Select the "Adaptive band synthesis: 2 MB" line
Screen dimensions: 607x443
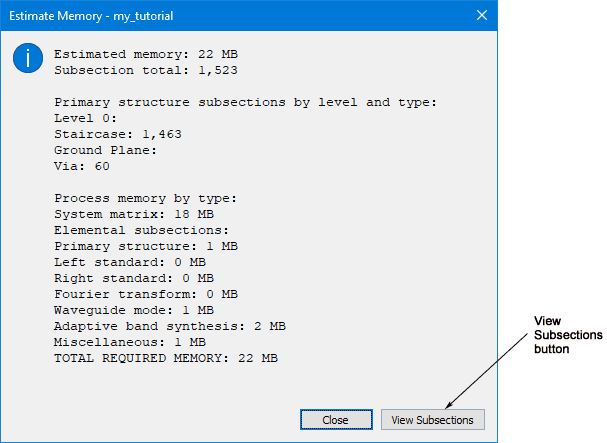(170, 326)
